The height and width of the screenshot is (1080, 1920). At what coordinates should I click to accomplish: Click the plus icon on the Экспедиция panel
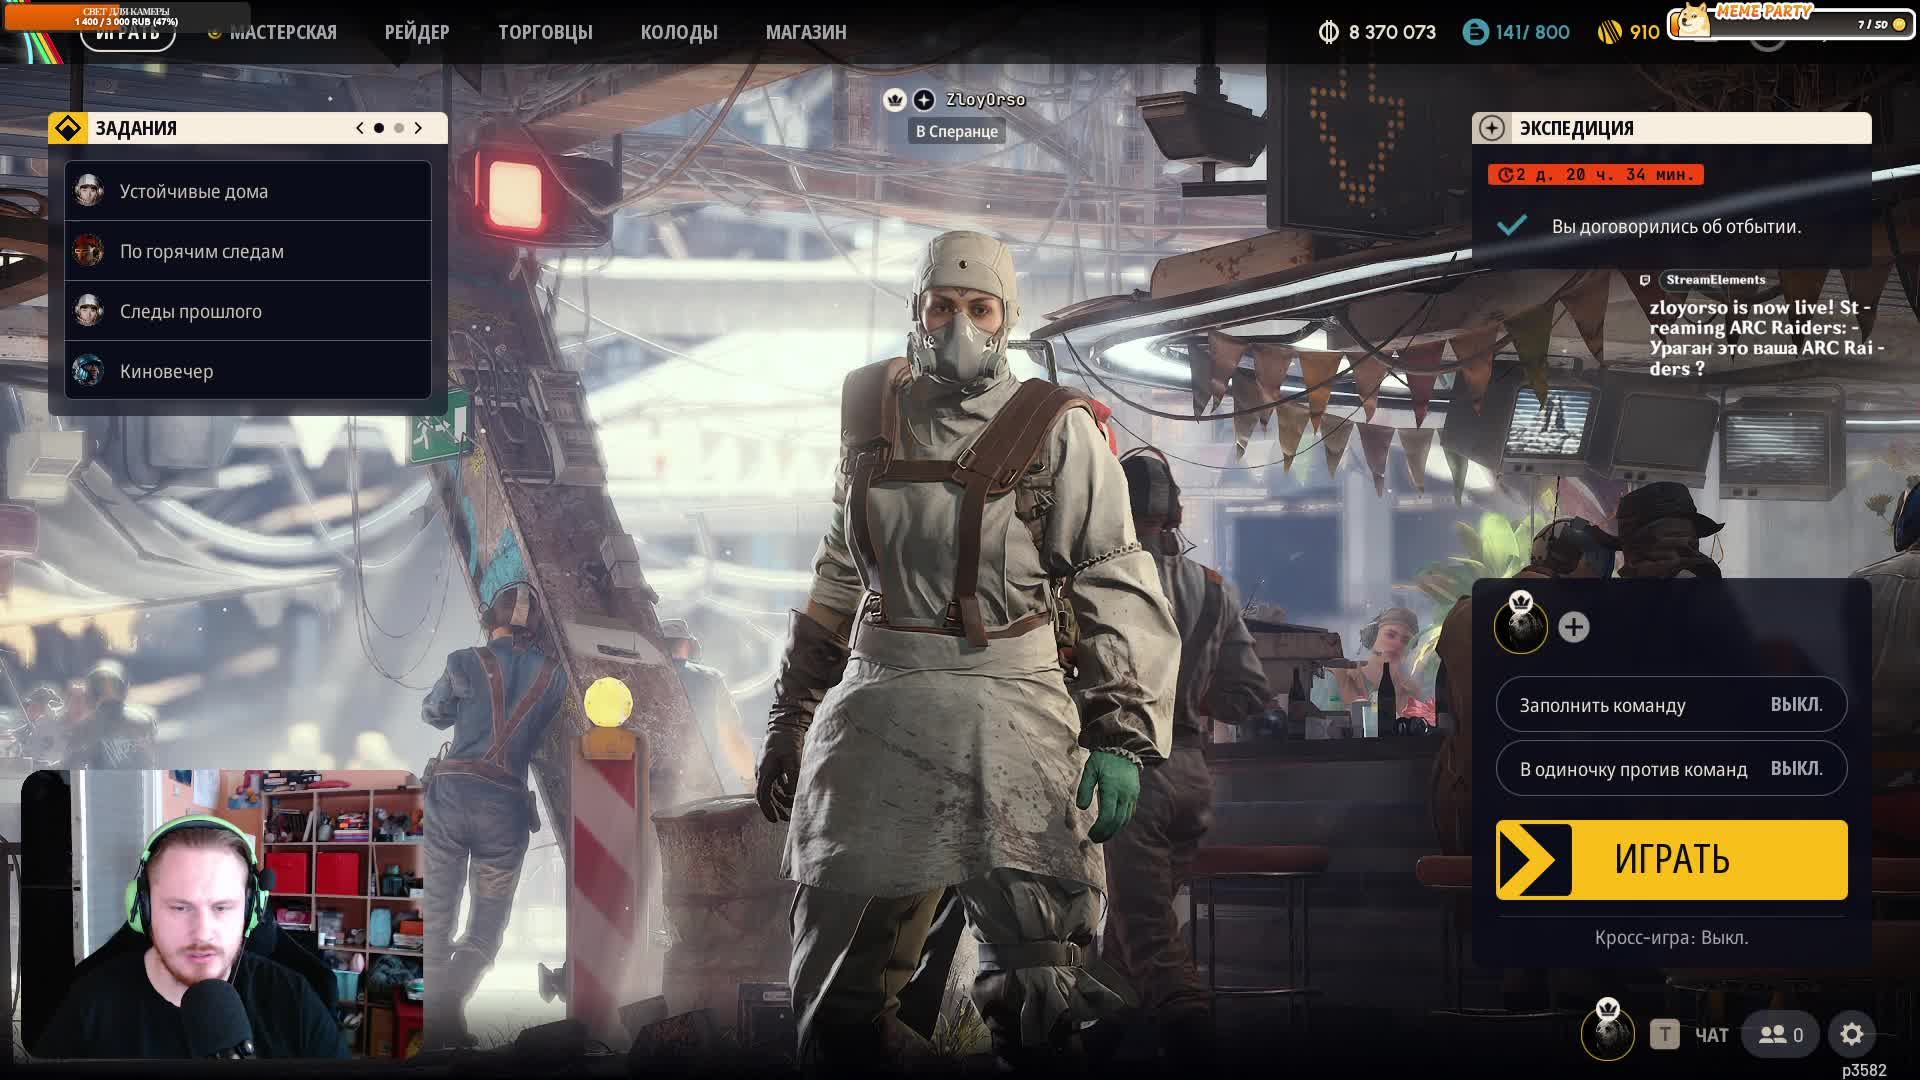tap(1494, 128)
